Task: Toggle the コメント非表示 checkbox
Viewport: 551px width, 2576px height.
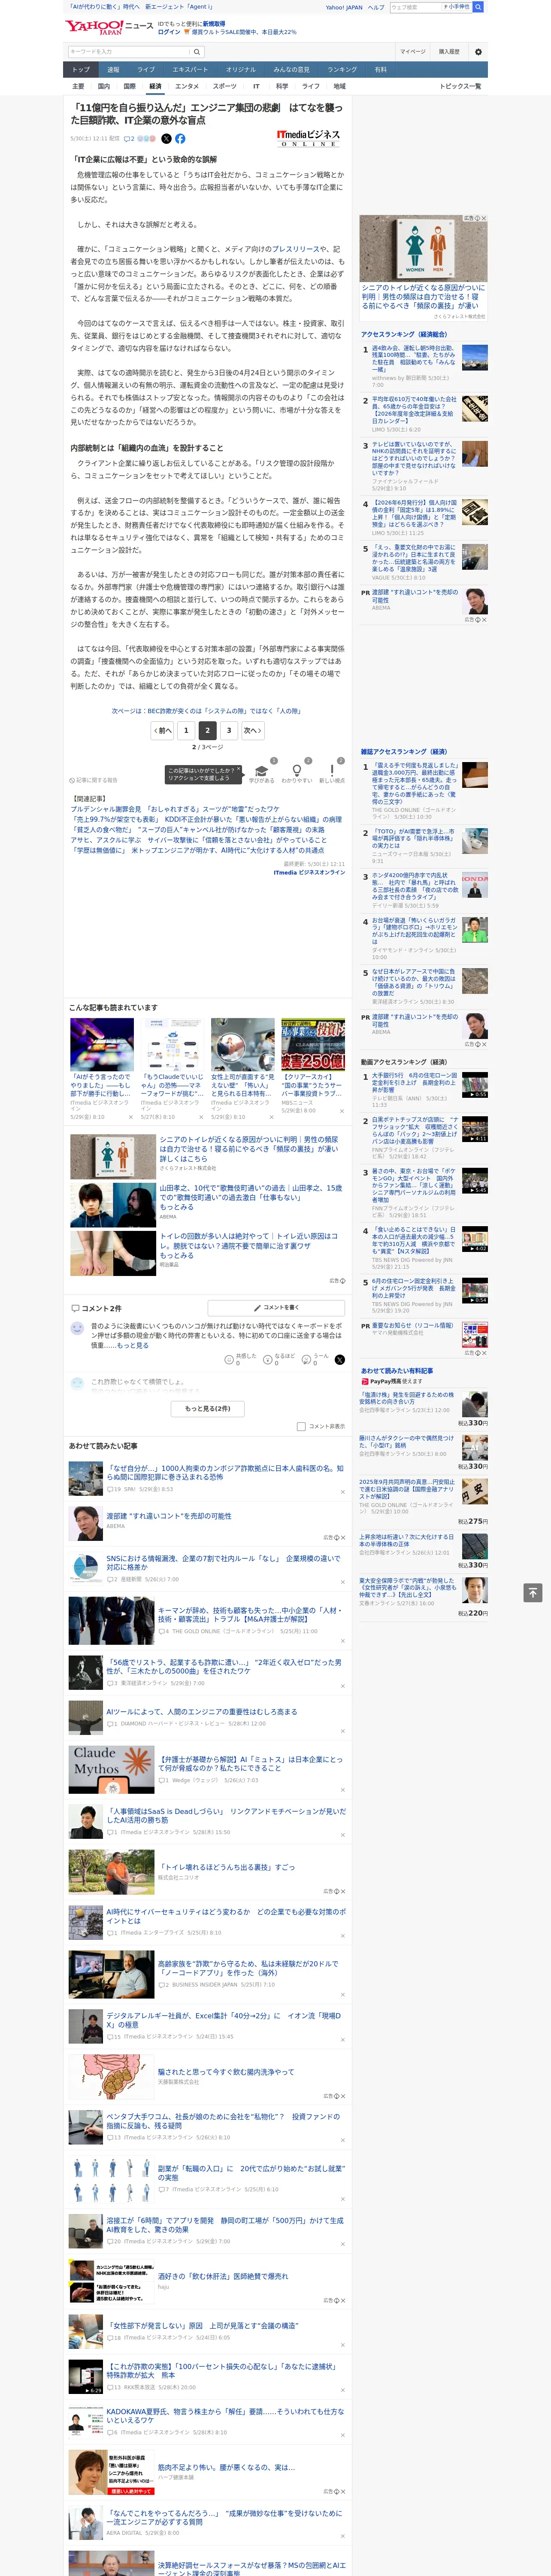Action: (301, 1427)
